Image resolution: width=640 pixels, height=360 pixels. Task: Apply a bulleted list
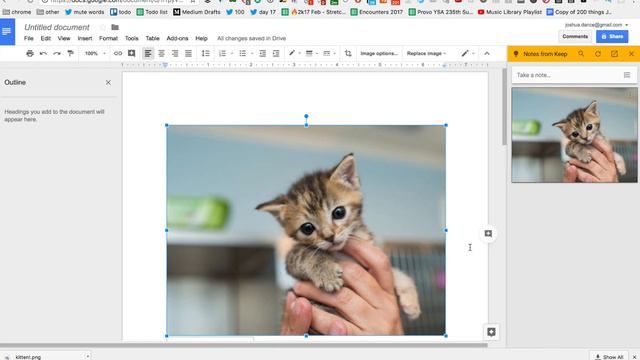tap(242, 53)
